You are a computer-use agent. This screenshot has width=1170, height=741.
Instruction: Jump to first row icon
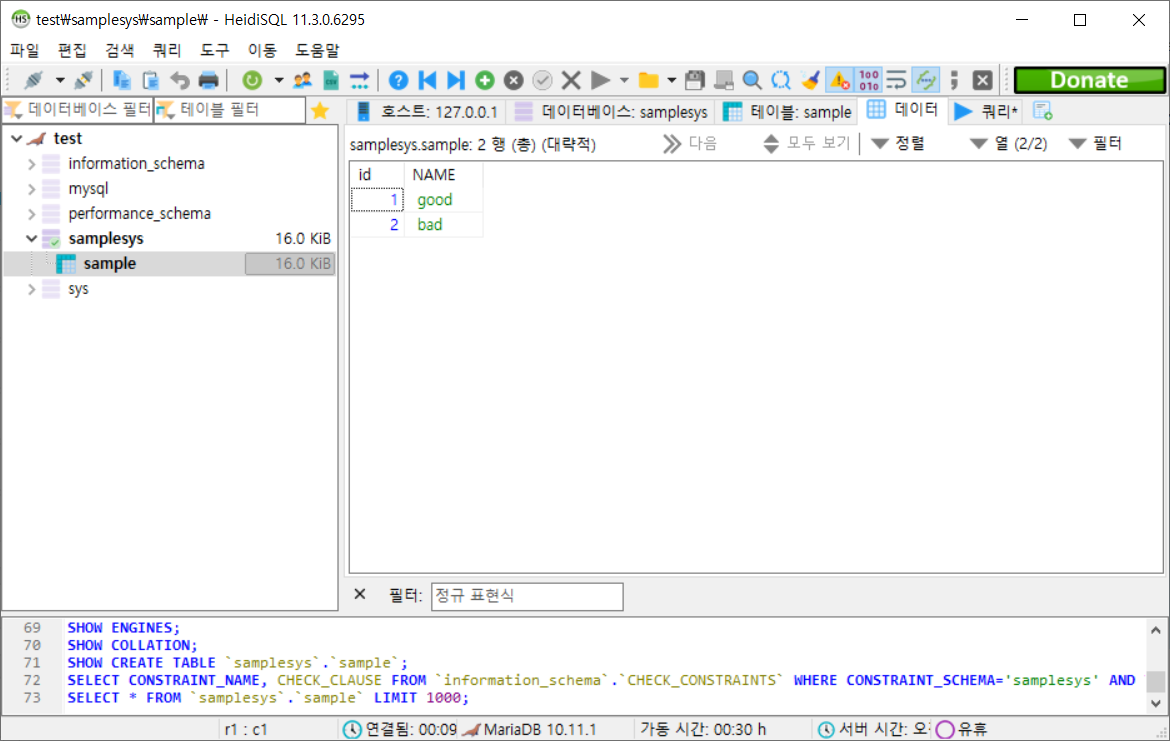[x=428, y=80]
